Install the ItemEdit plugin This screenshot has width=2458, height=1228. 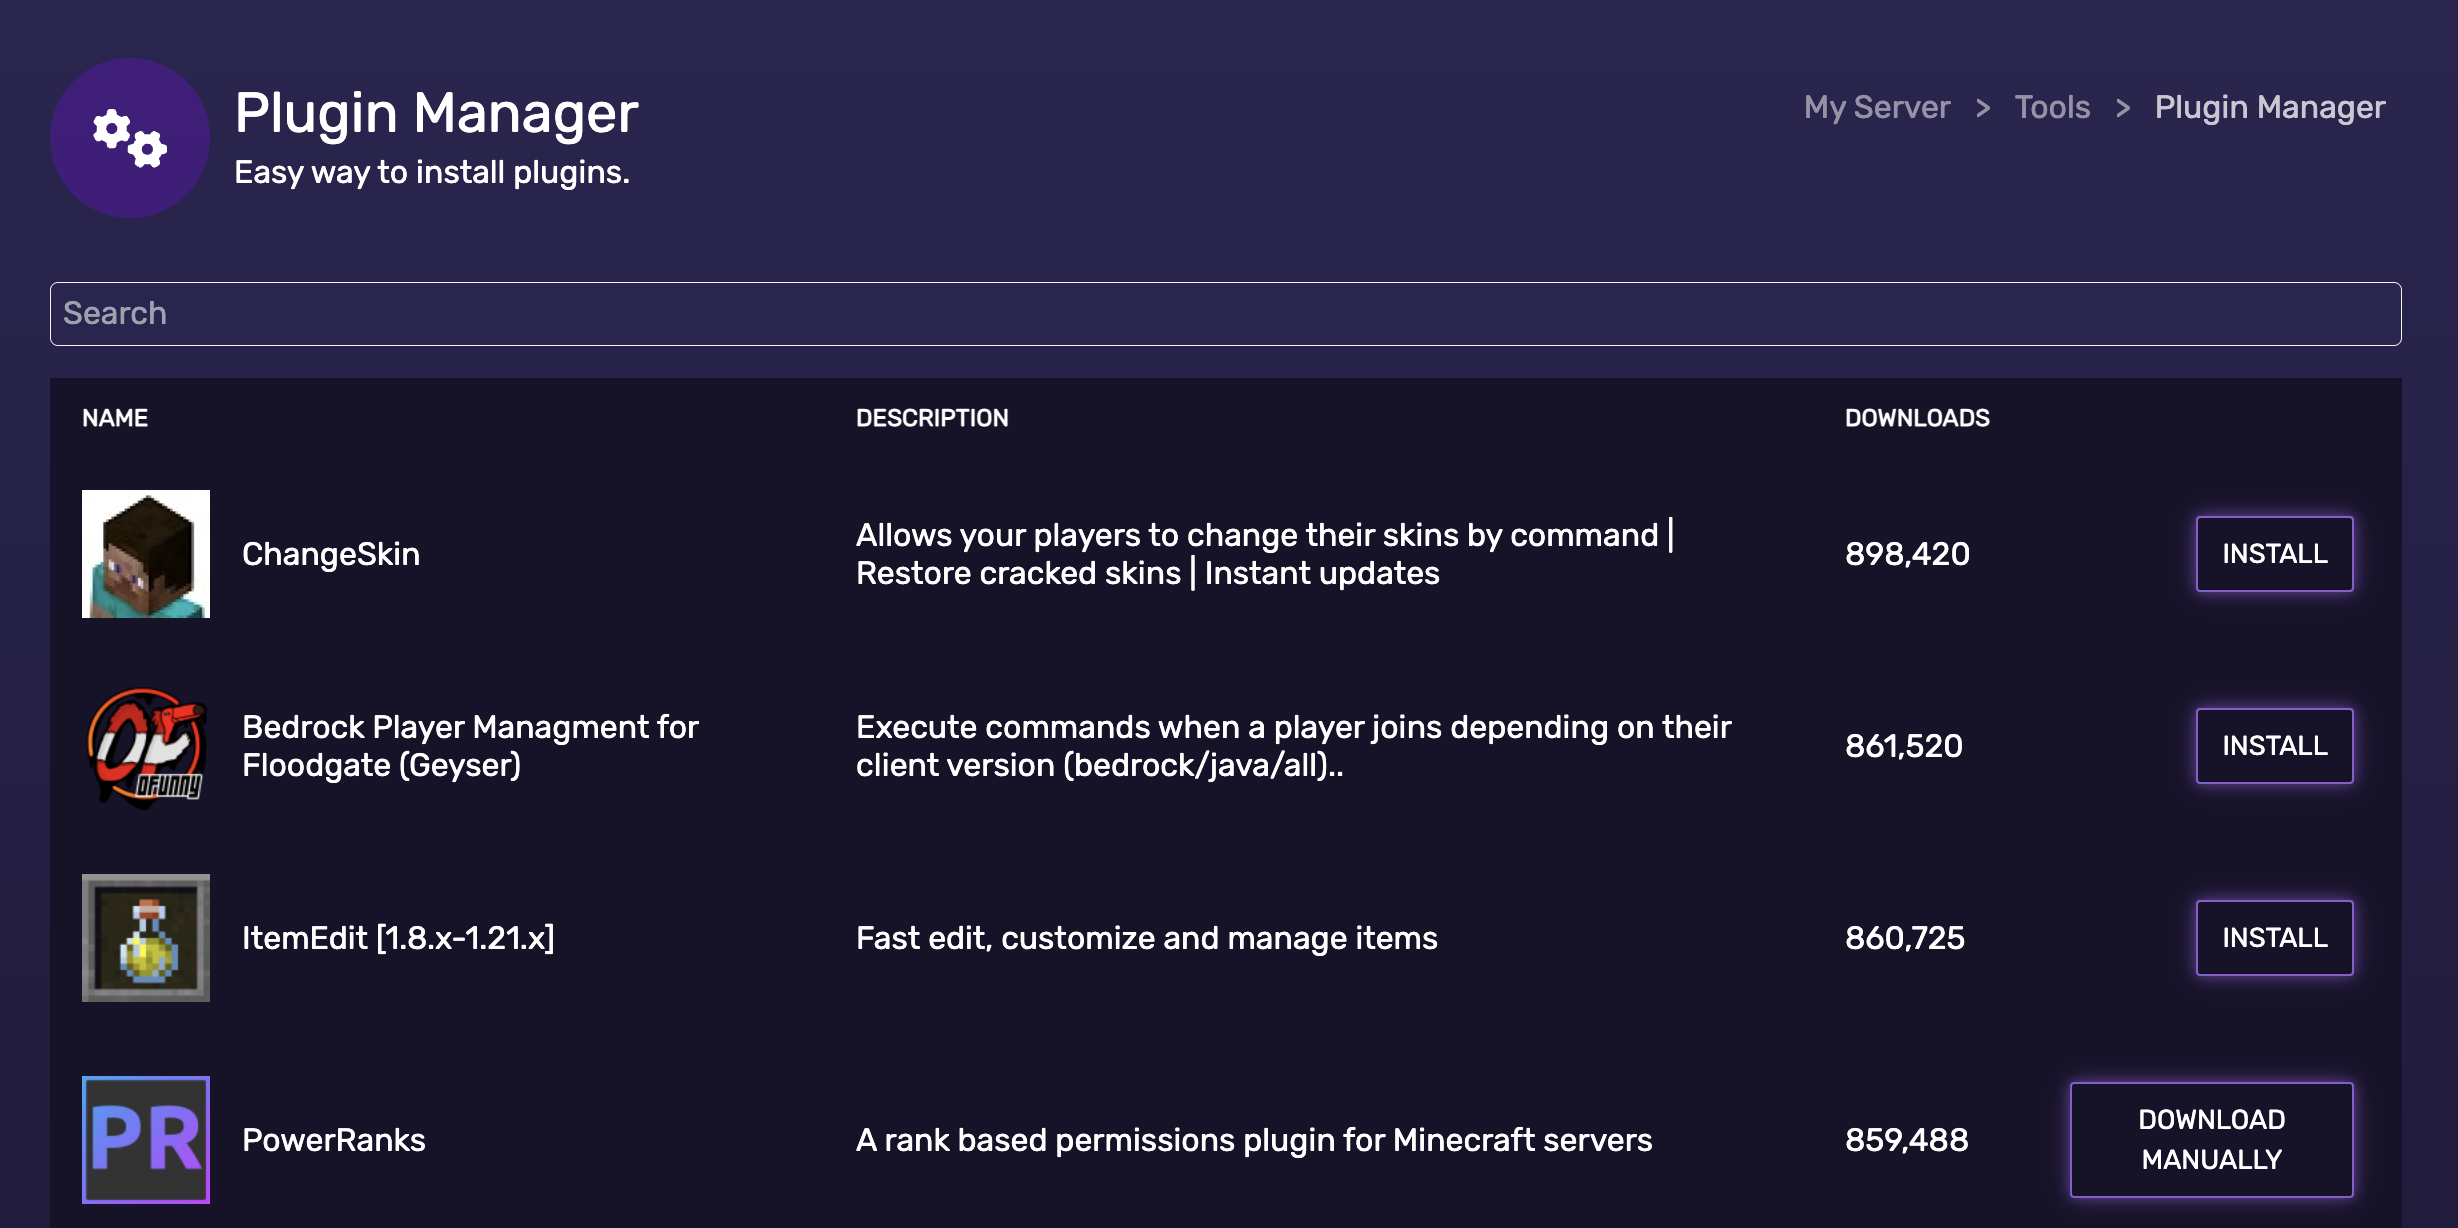2274,937
